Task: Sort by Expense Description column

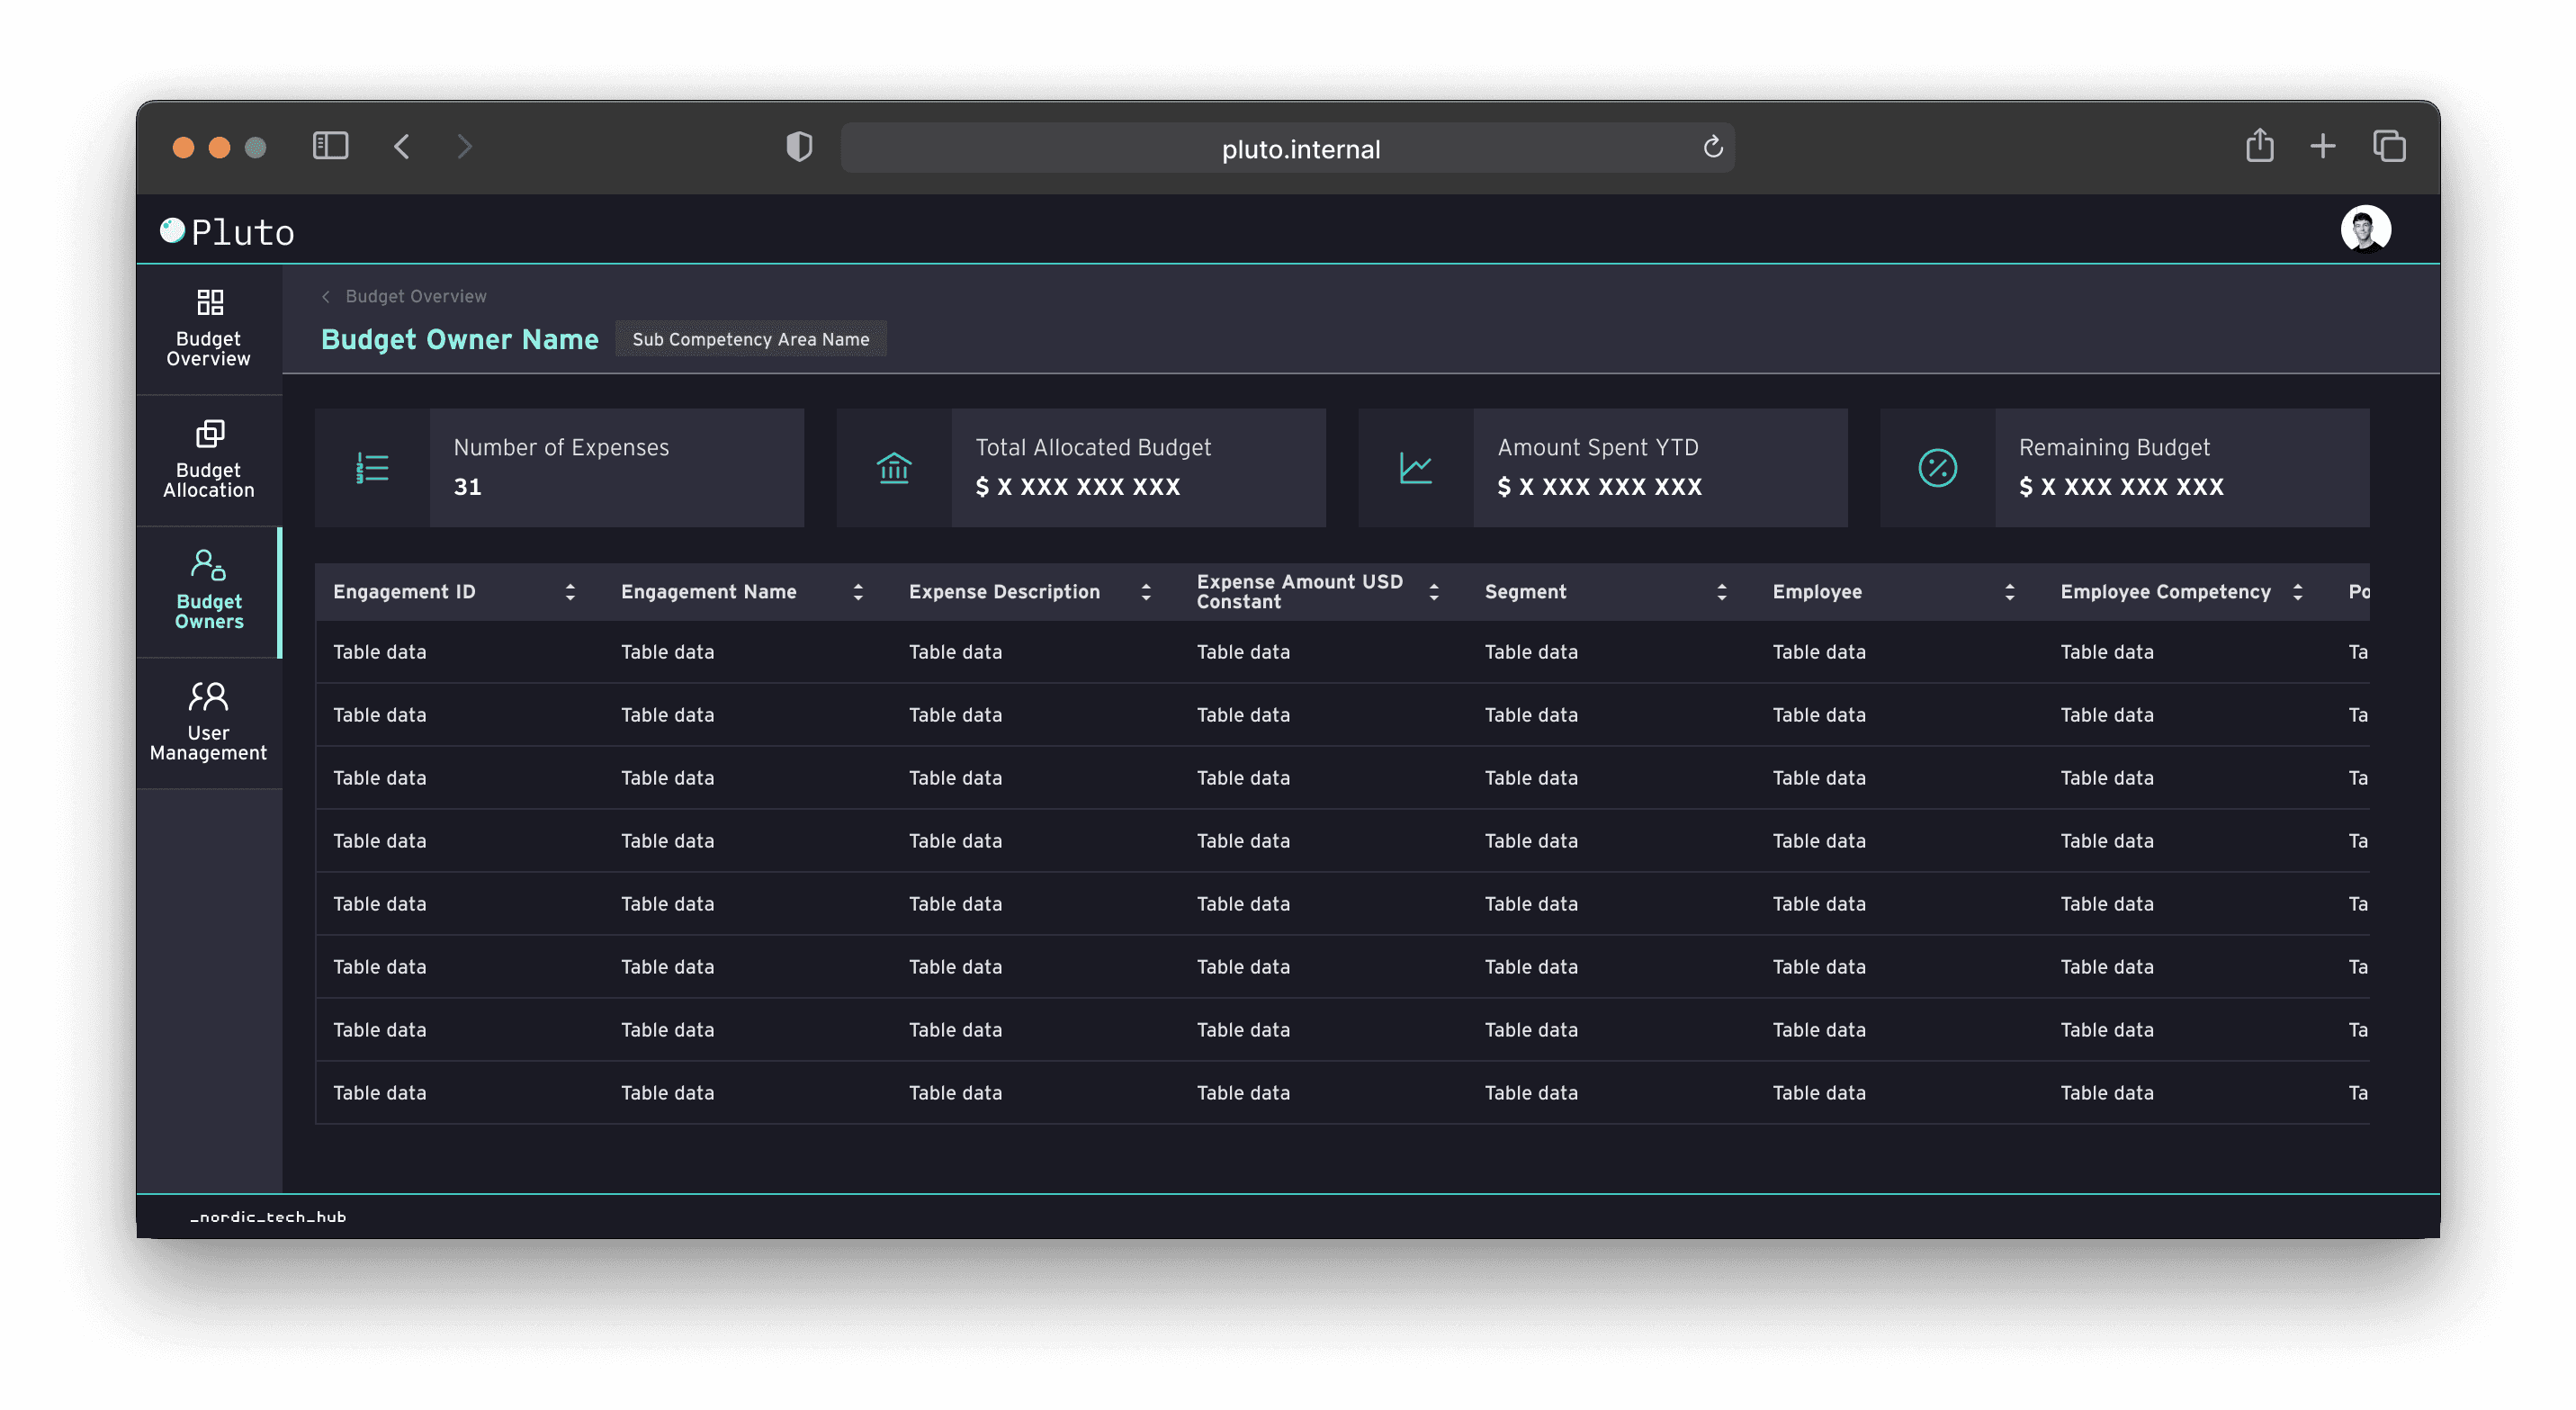Action: point(1146,592)
